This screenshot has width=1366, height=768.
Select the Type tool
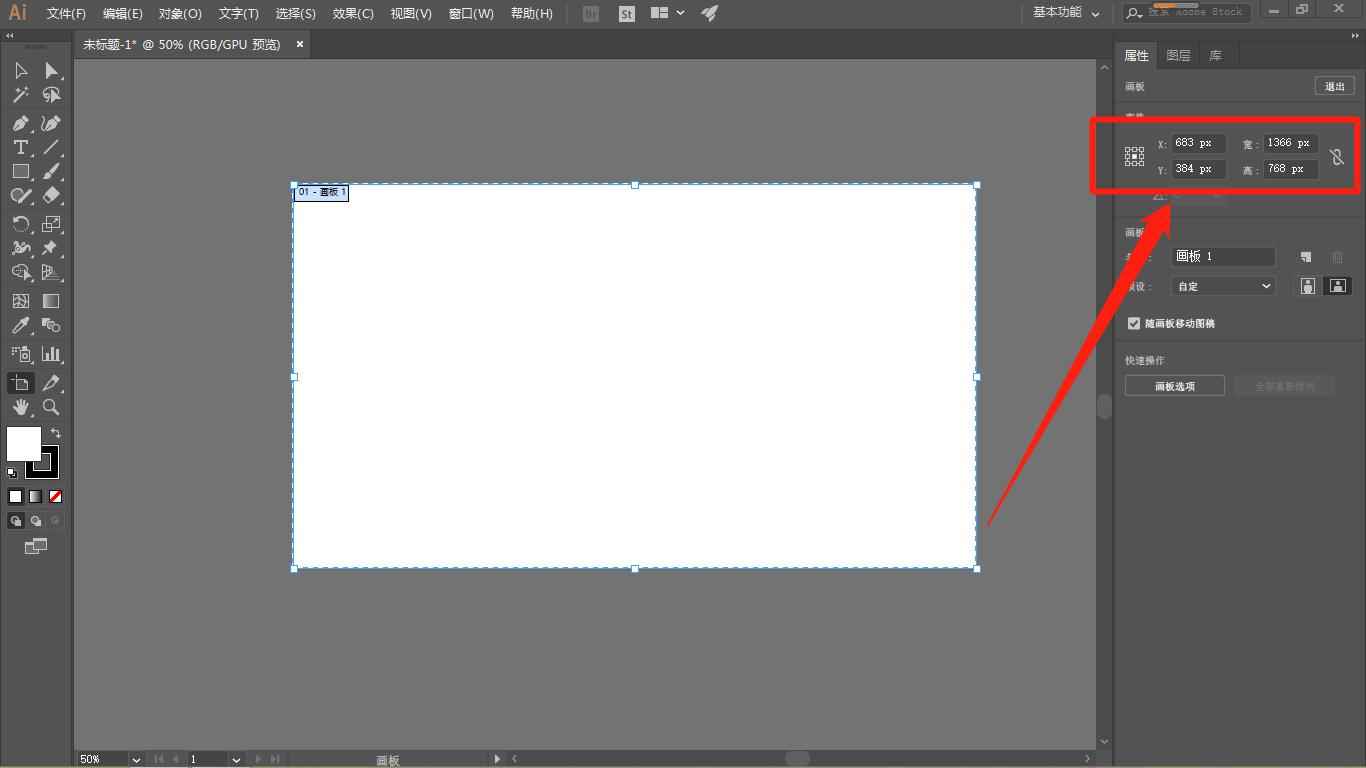click(x=20, y=147)
